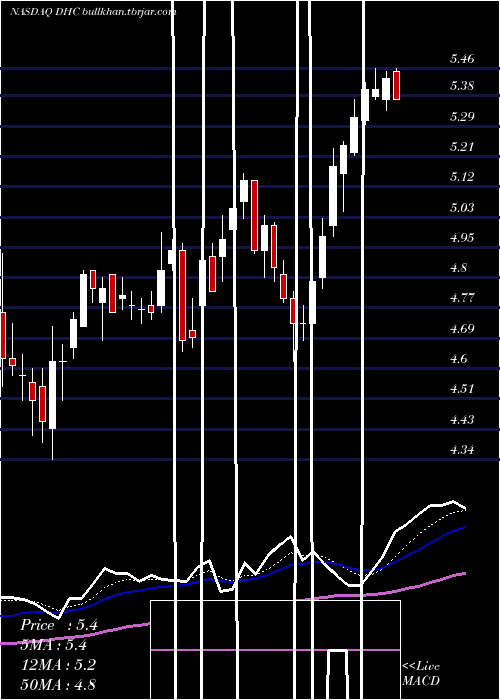This screenshot has width=500, height=700.
Task: Click the 4.6 price axis label
Action: 459,359
